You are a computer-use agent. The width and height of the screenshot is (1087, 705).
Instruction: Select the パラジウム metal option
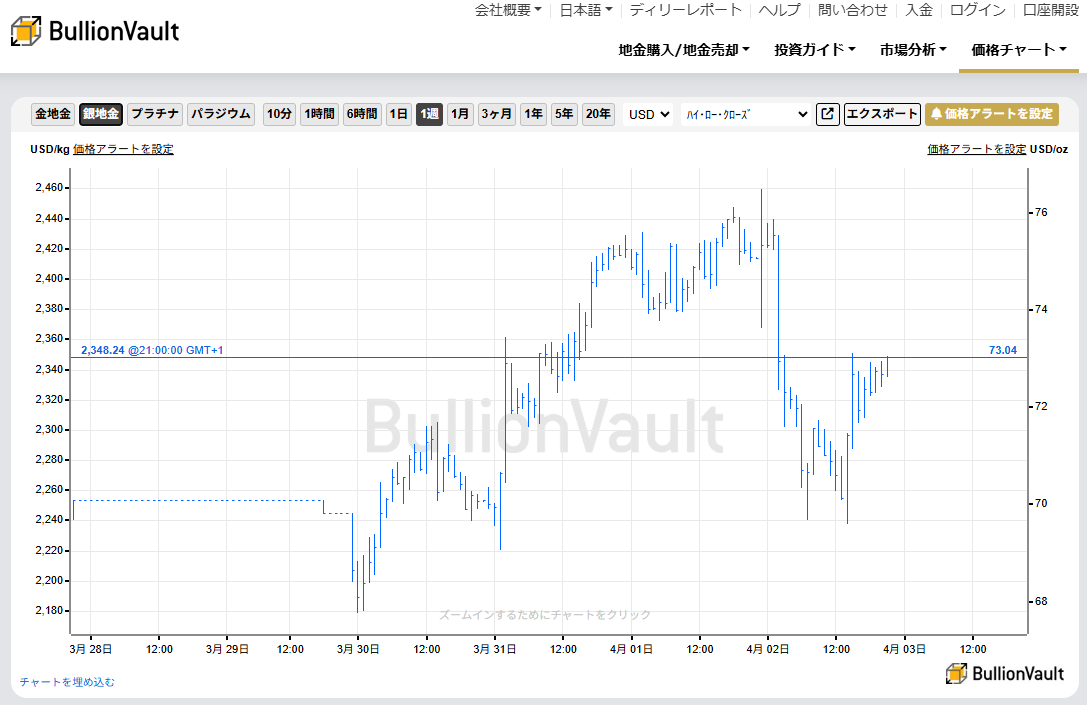tap(220, 114)
